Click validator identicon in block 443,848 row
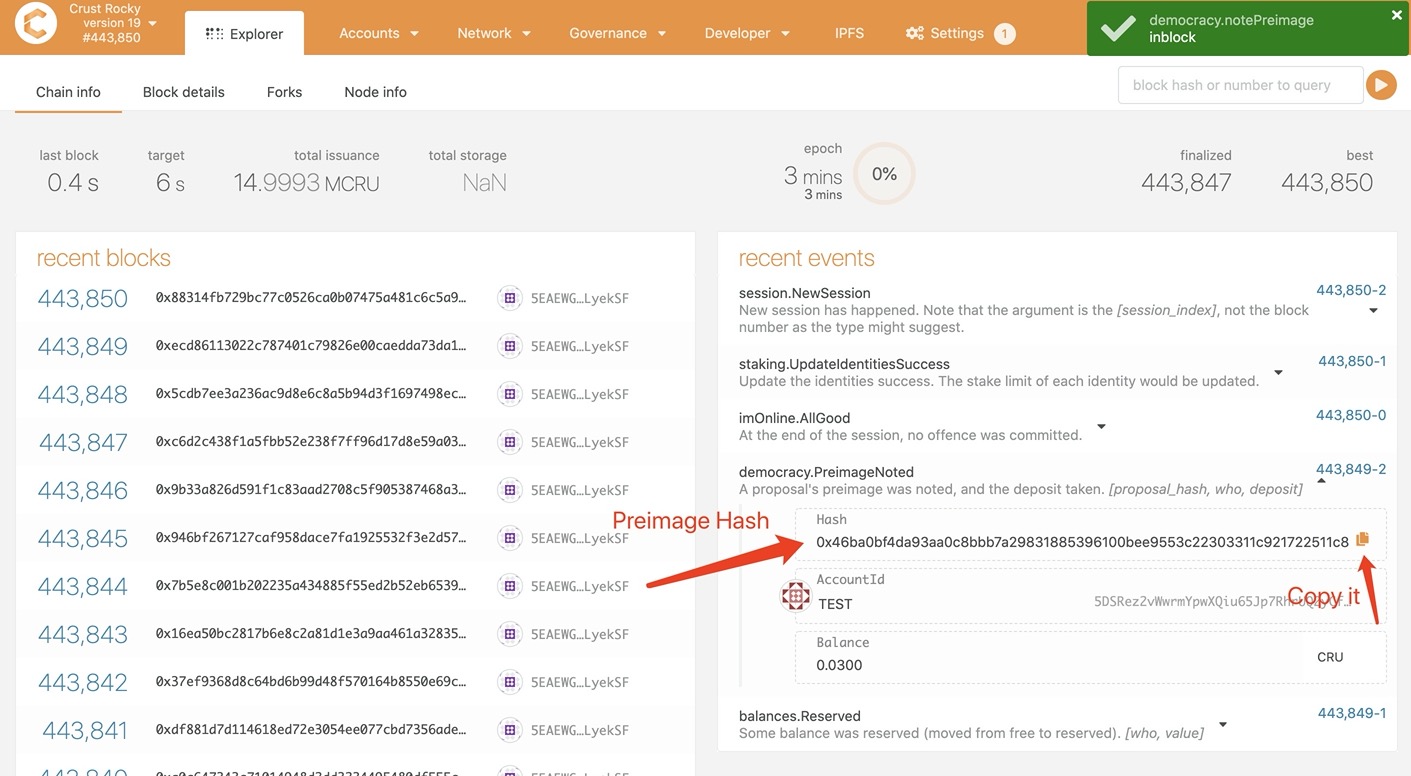 click(510, 394)
